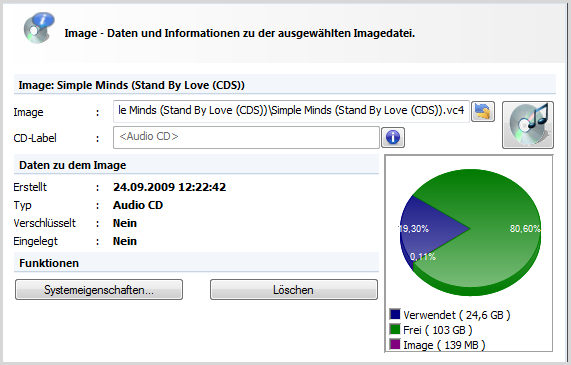The image size is (571, 365).
Task: Click the Frei ( 103 GB ) legend text
Action: 438,330
